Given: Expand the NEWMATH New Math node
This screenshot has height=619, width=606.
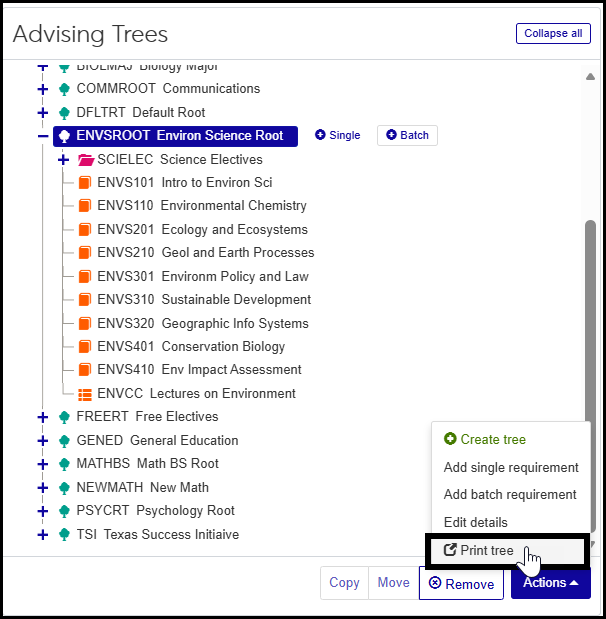Looking at the screenshot, I should coord(43,488).
